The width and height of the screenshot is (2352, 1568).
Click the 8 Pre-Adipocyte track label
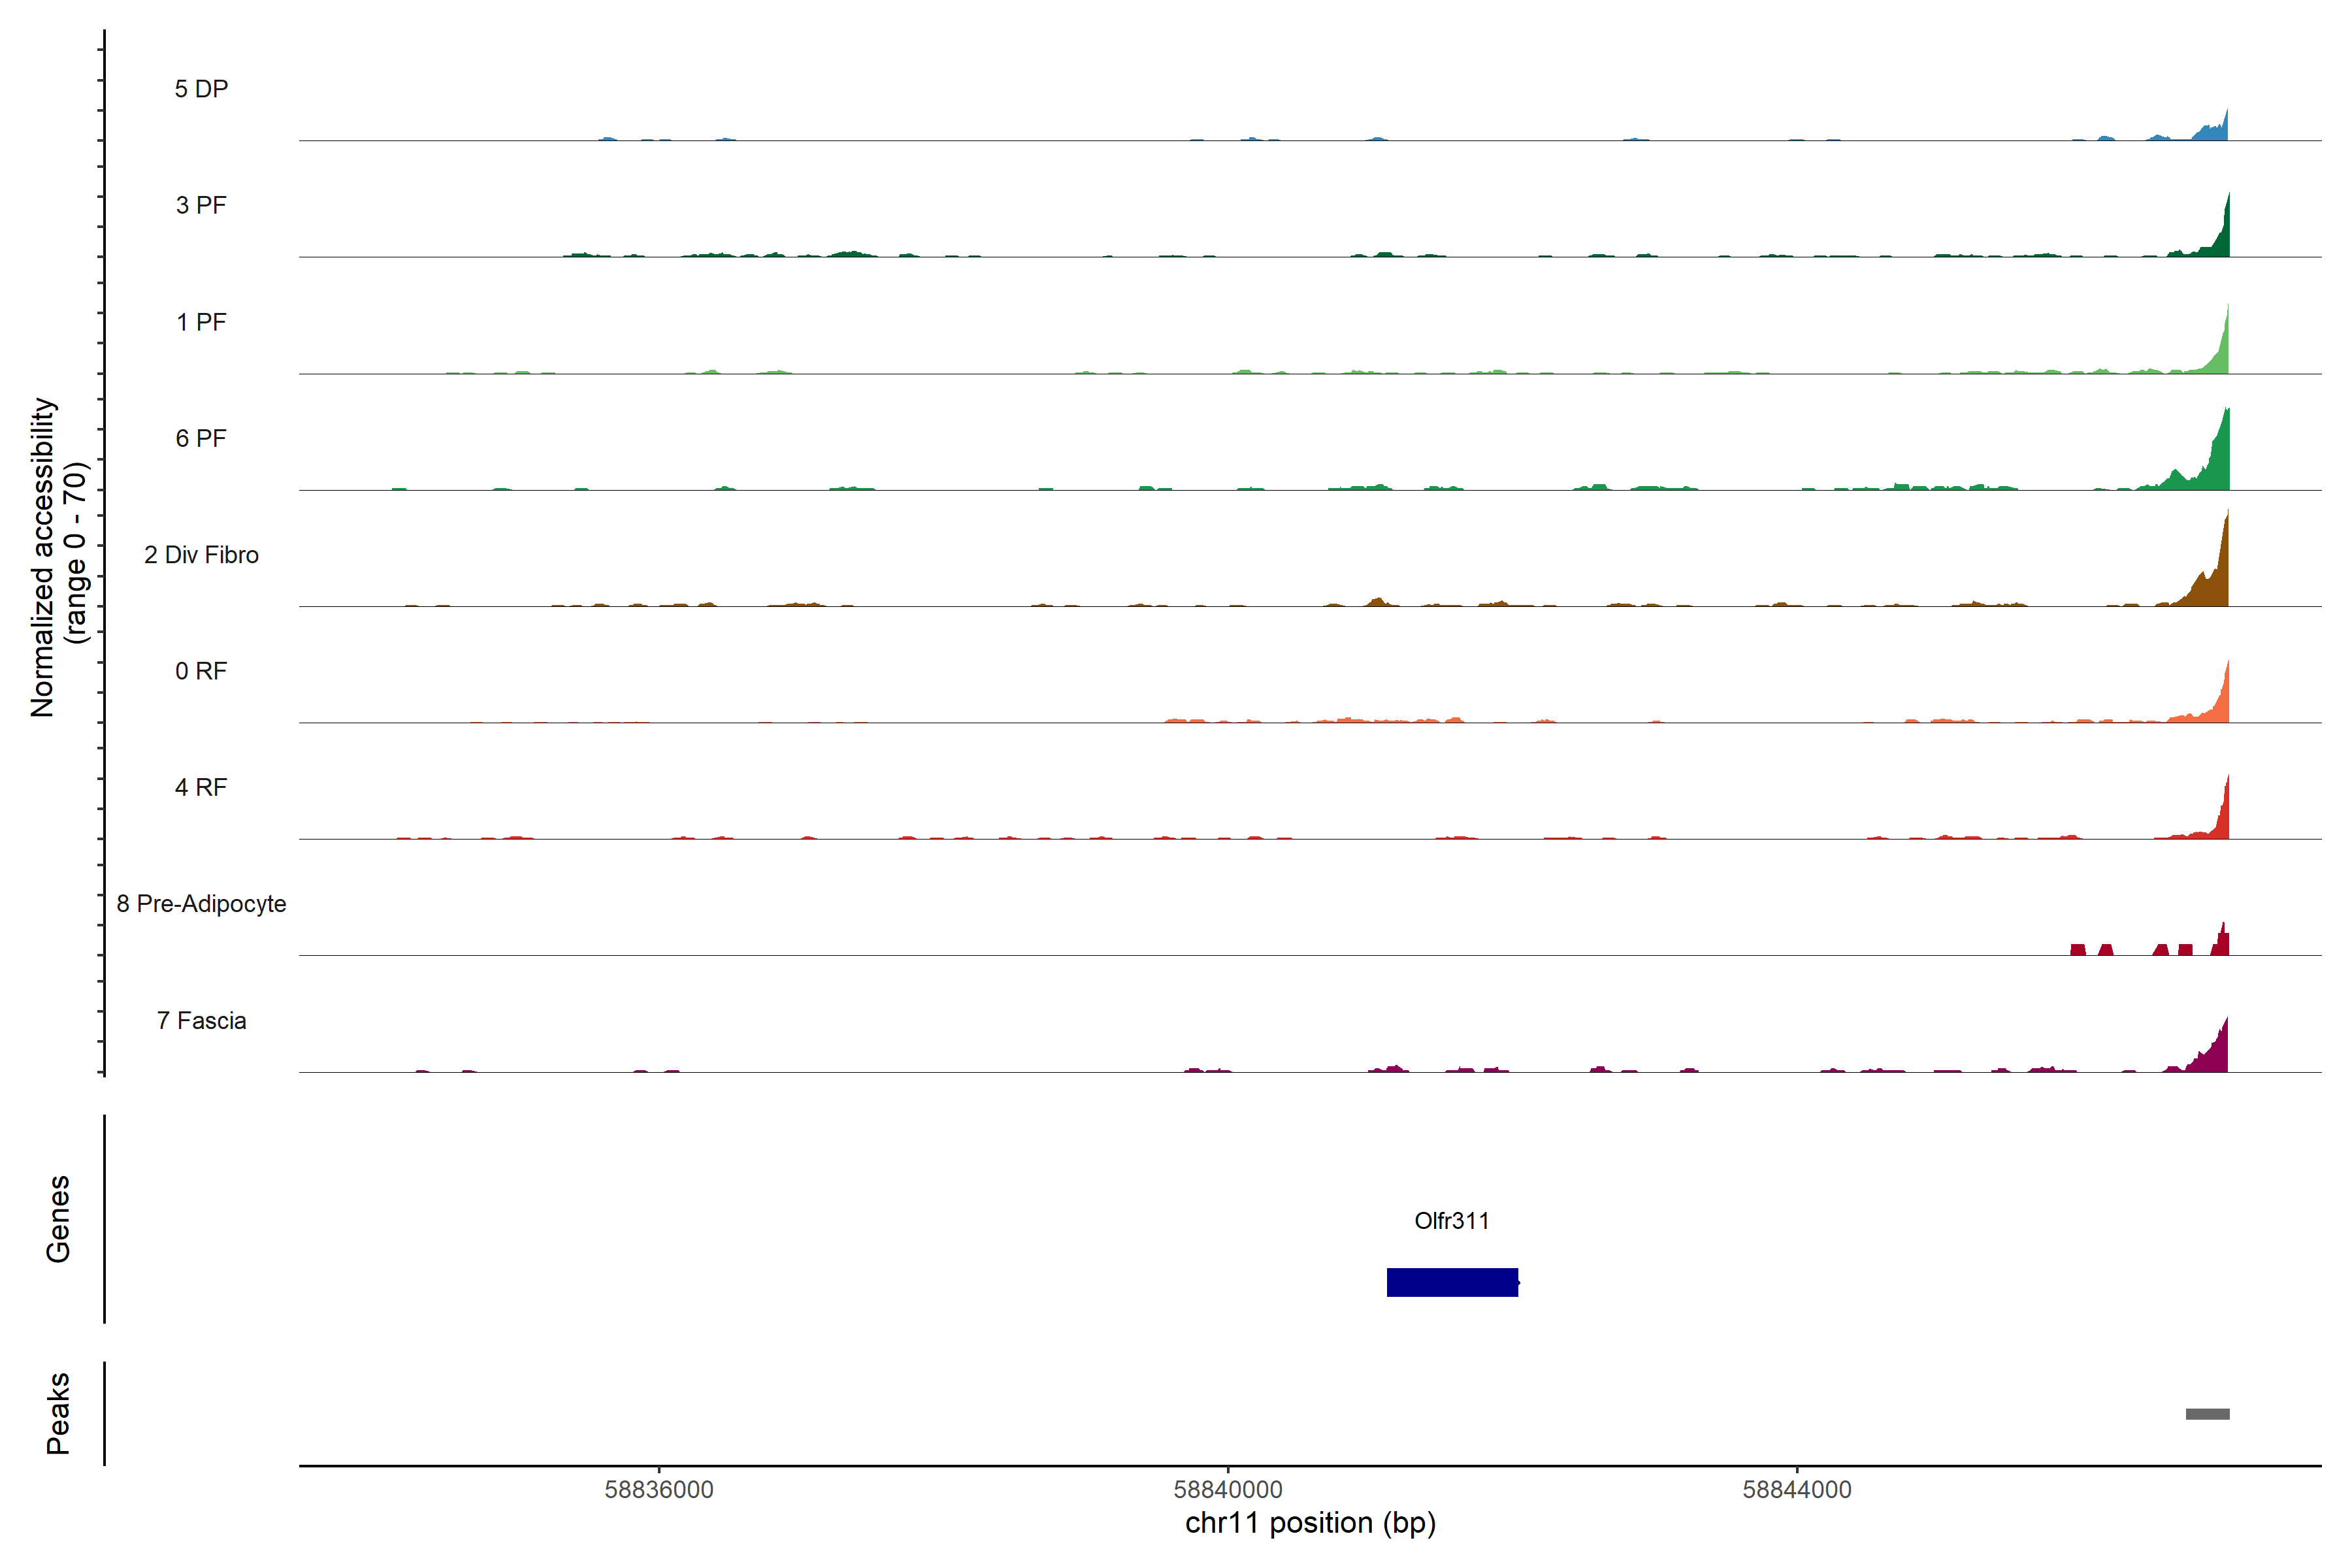click(201, 904)
